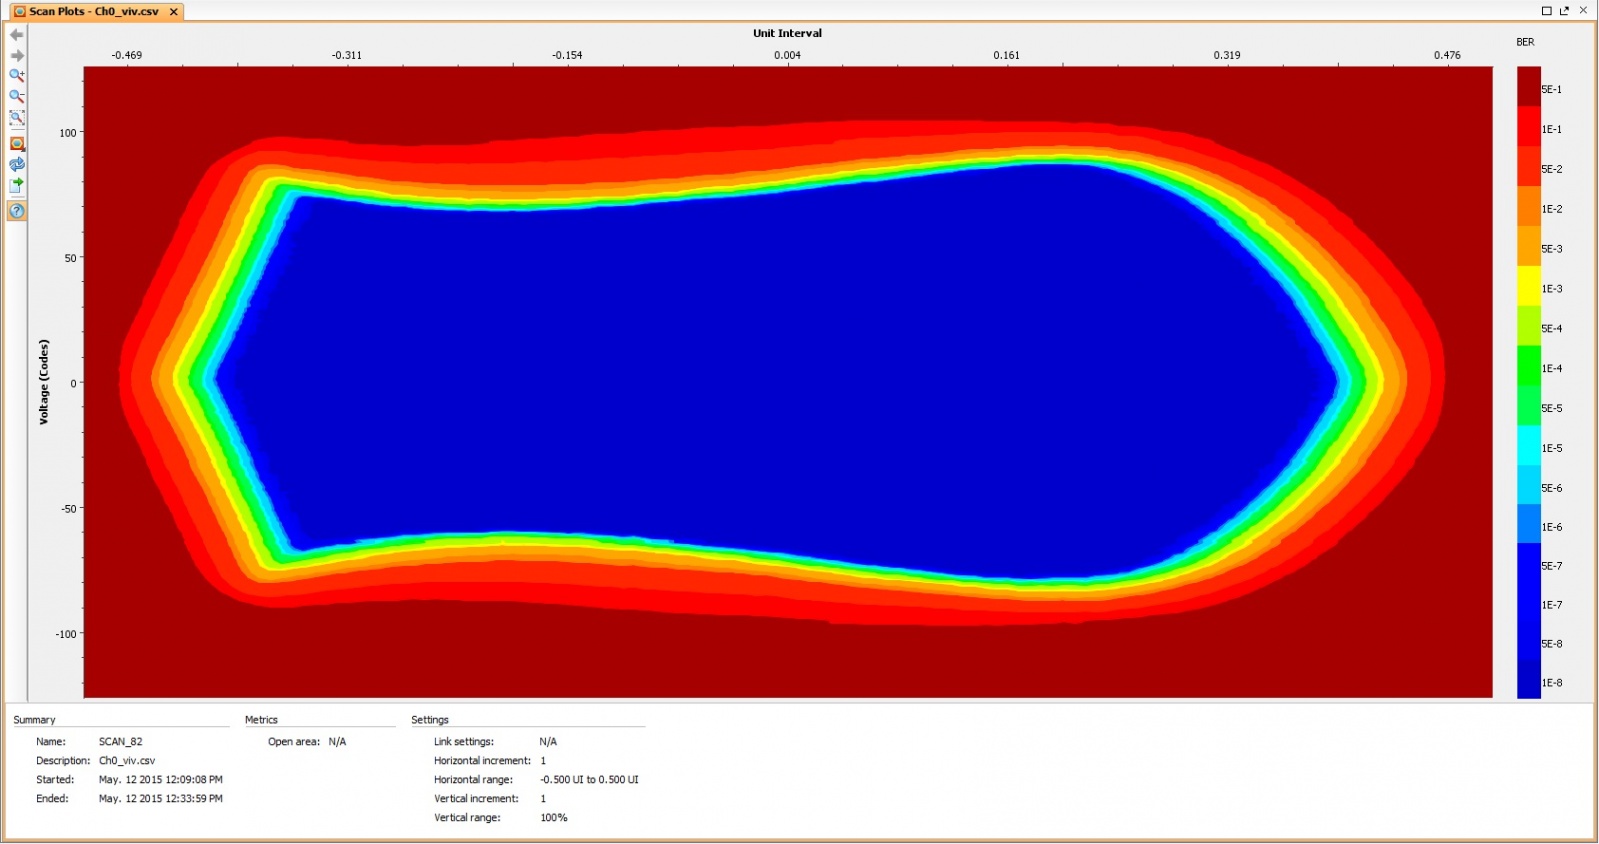Viewport: 1599px width, 844px height.
Task: Click the SCAN_82 name value in Summary
Action: (x=120, y=742)
